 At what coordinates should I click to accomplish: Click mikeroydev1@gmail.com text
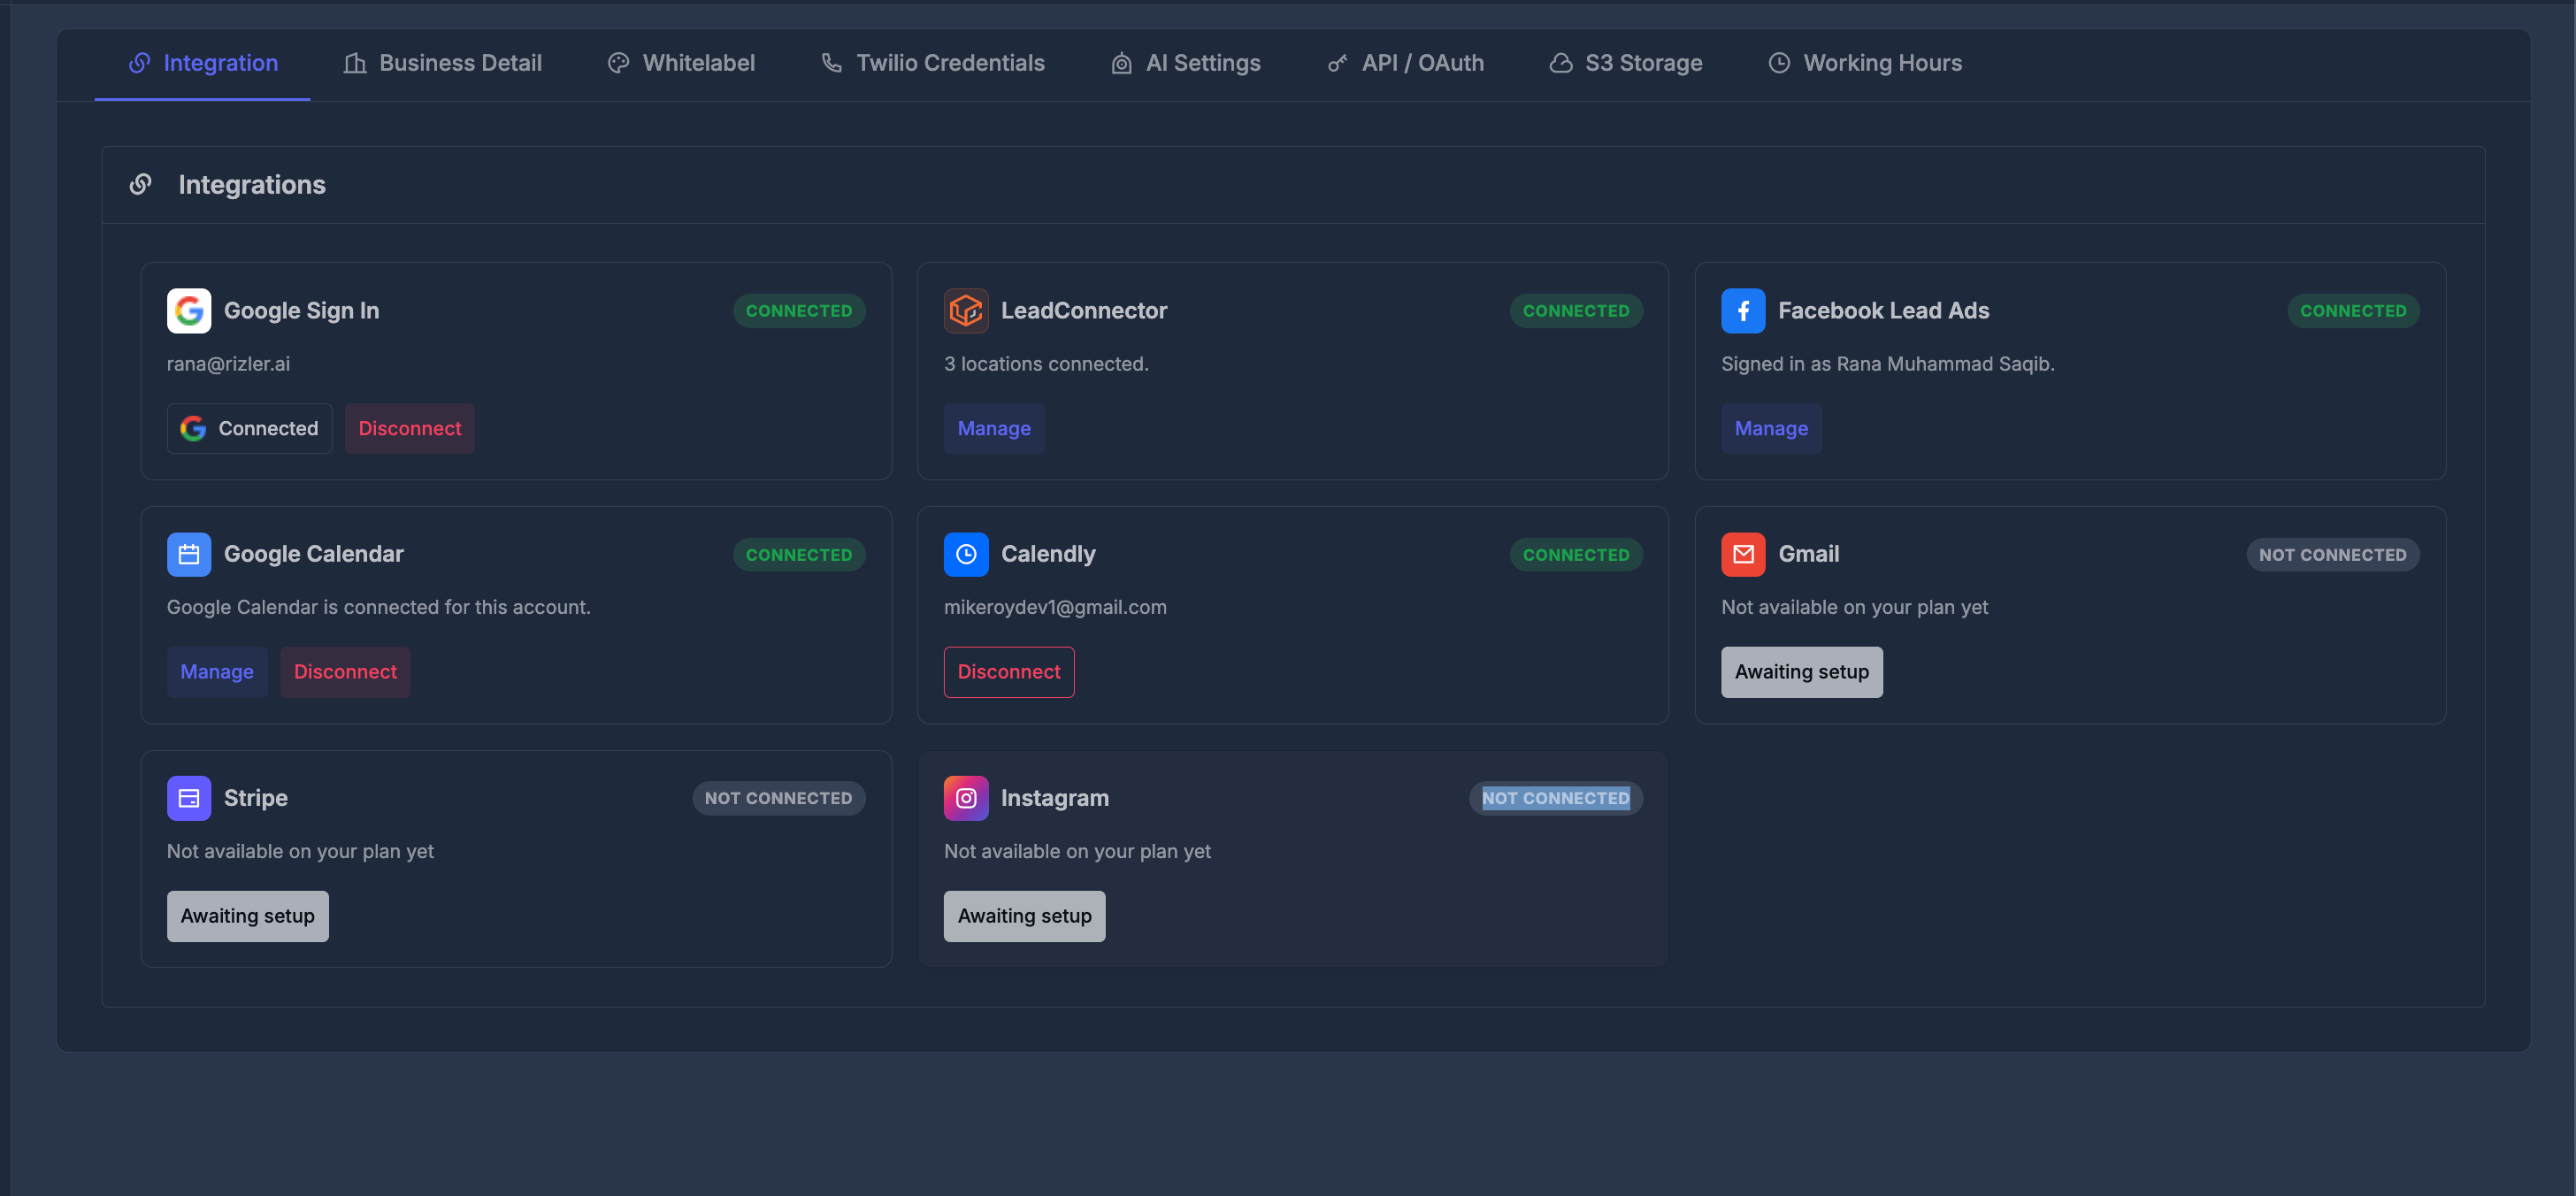[x=1055, y=607]
